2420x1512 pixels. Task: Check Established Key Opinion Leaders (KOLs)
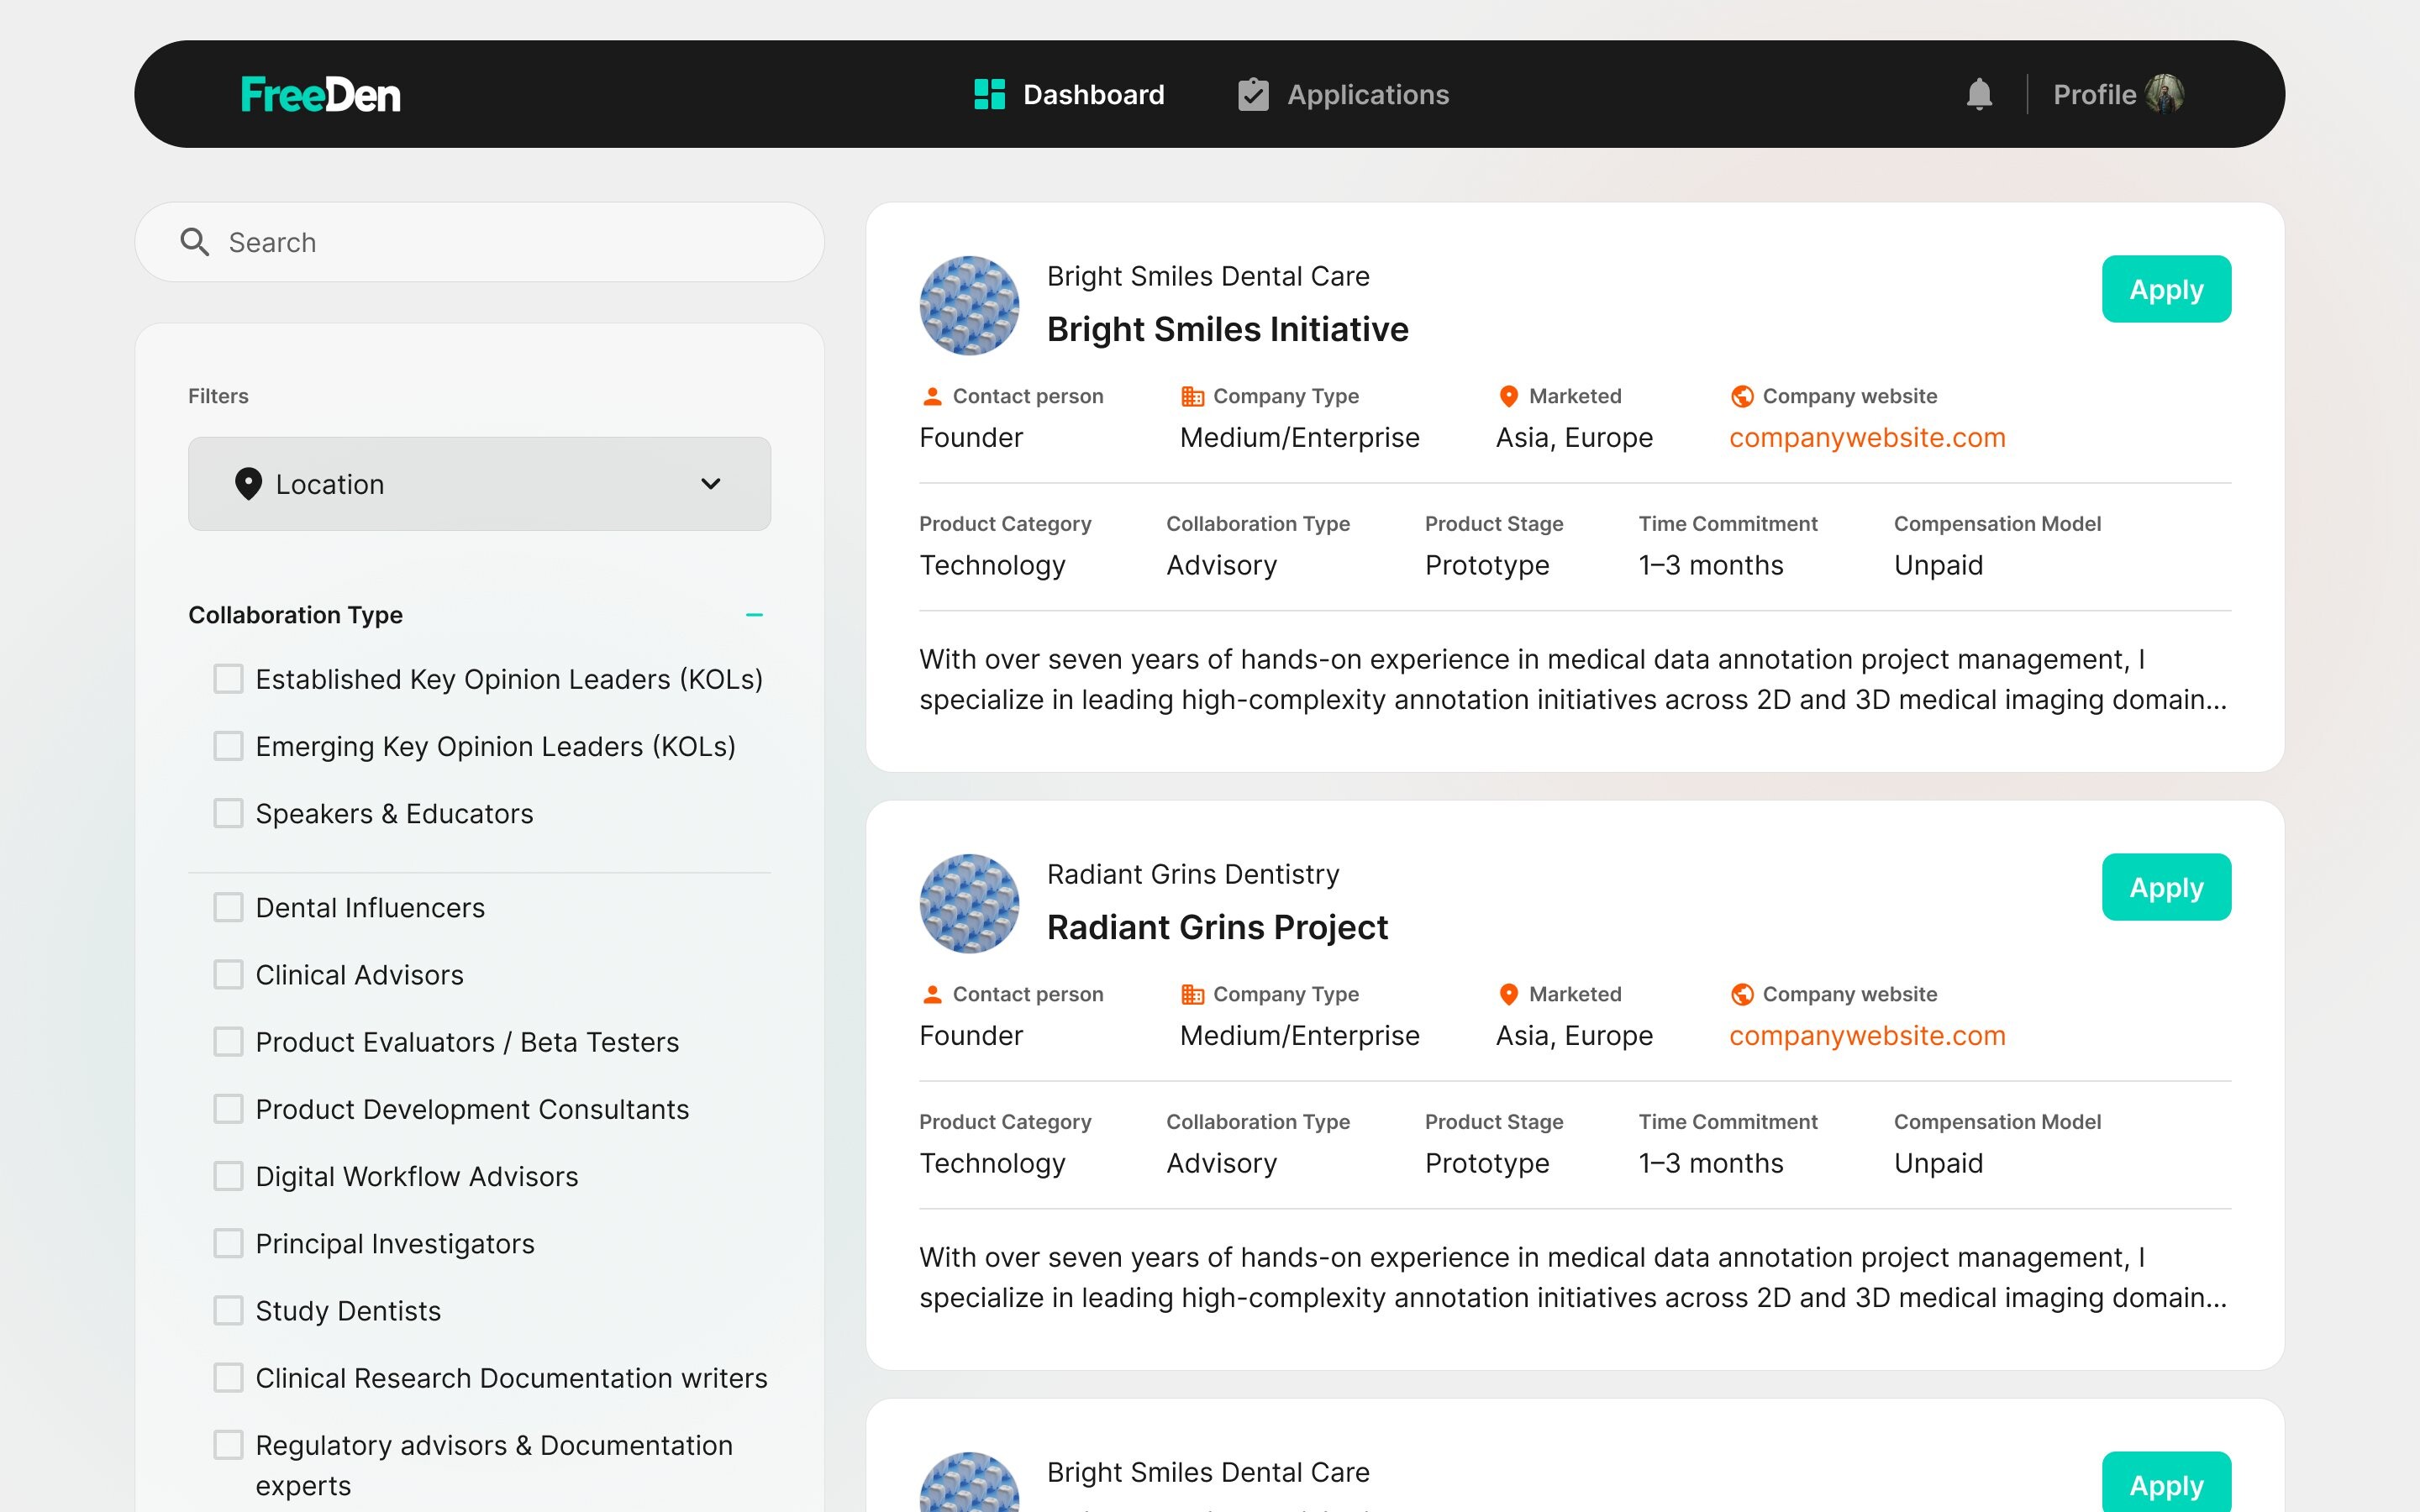(228, 679)
